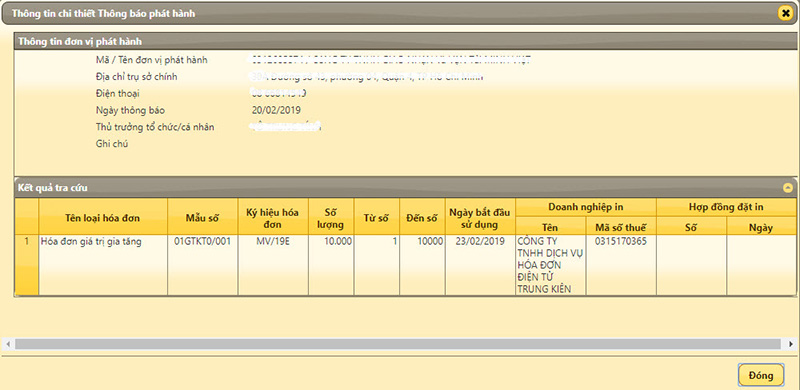Click the Tên sub-column header
Viewport: 800px width, 390px height.
(x=550, y=227)
